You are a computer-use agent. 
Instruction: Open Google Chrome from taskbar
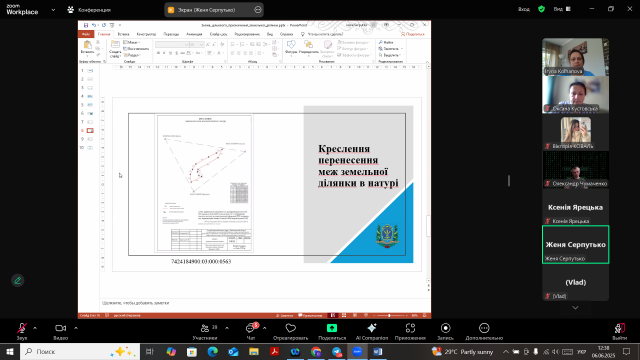tap(316, 351)
